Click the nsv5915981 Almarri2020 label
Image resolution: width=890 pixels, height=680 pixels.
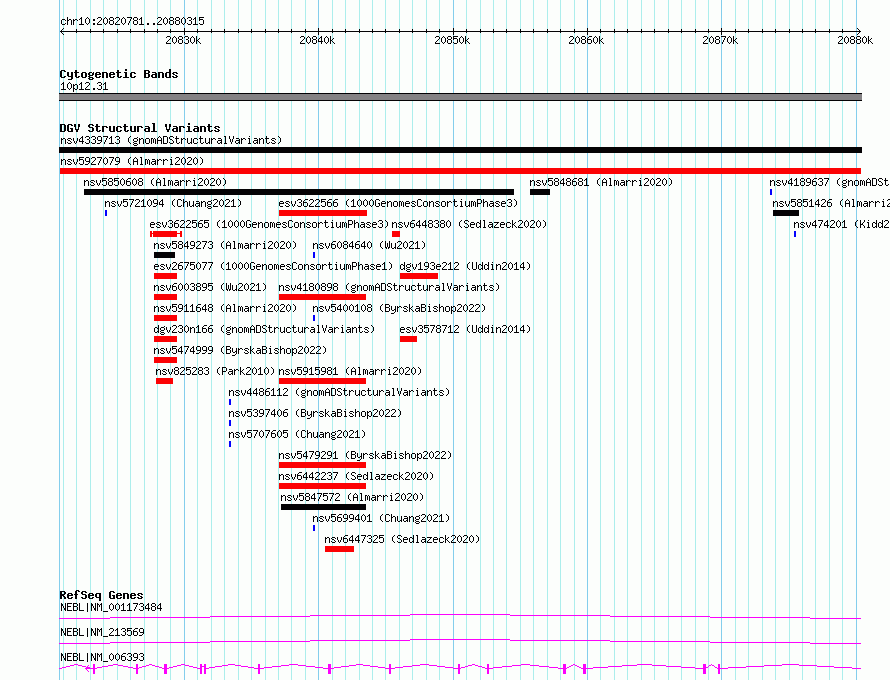click(x=350, y=371)
